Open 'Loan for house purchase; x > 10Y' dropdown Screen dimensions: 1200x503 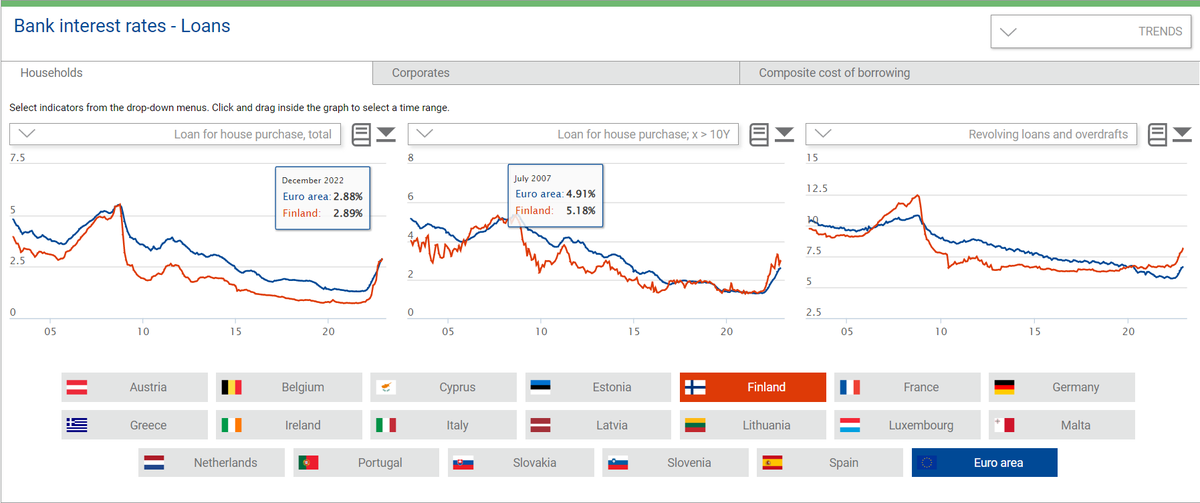tap(574, 134)
